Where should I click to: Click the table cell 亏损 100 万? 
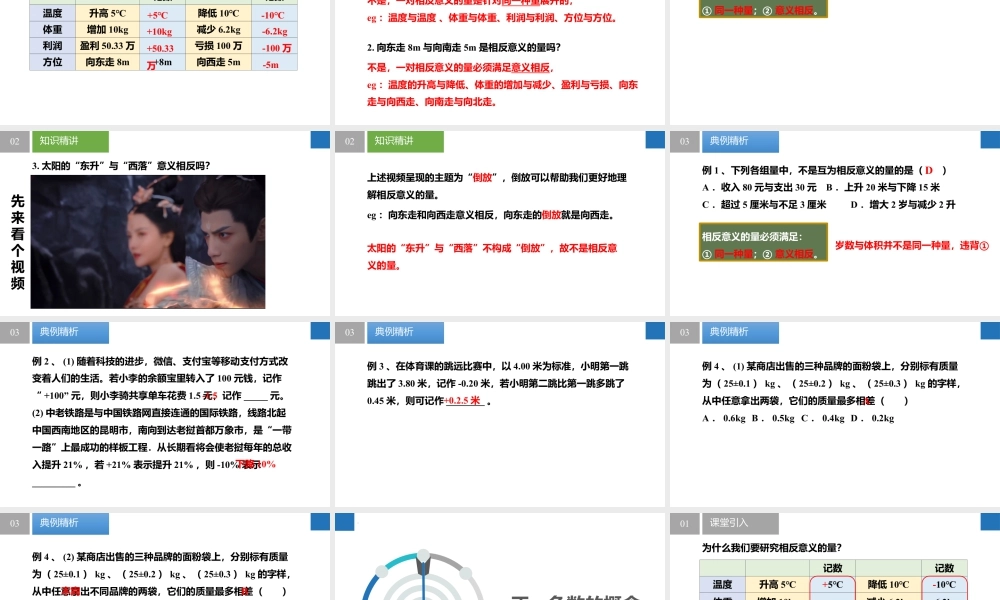click(x=219, y=46)
